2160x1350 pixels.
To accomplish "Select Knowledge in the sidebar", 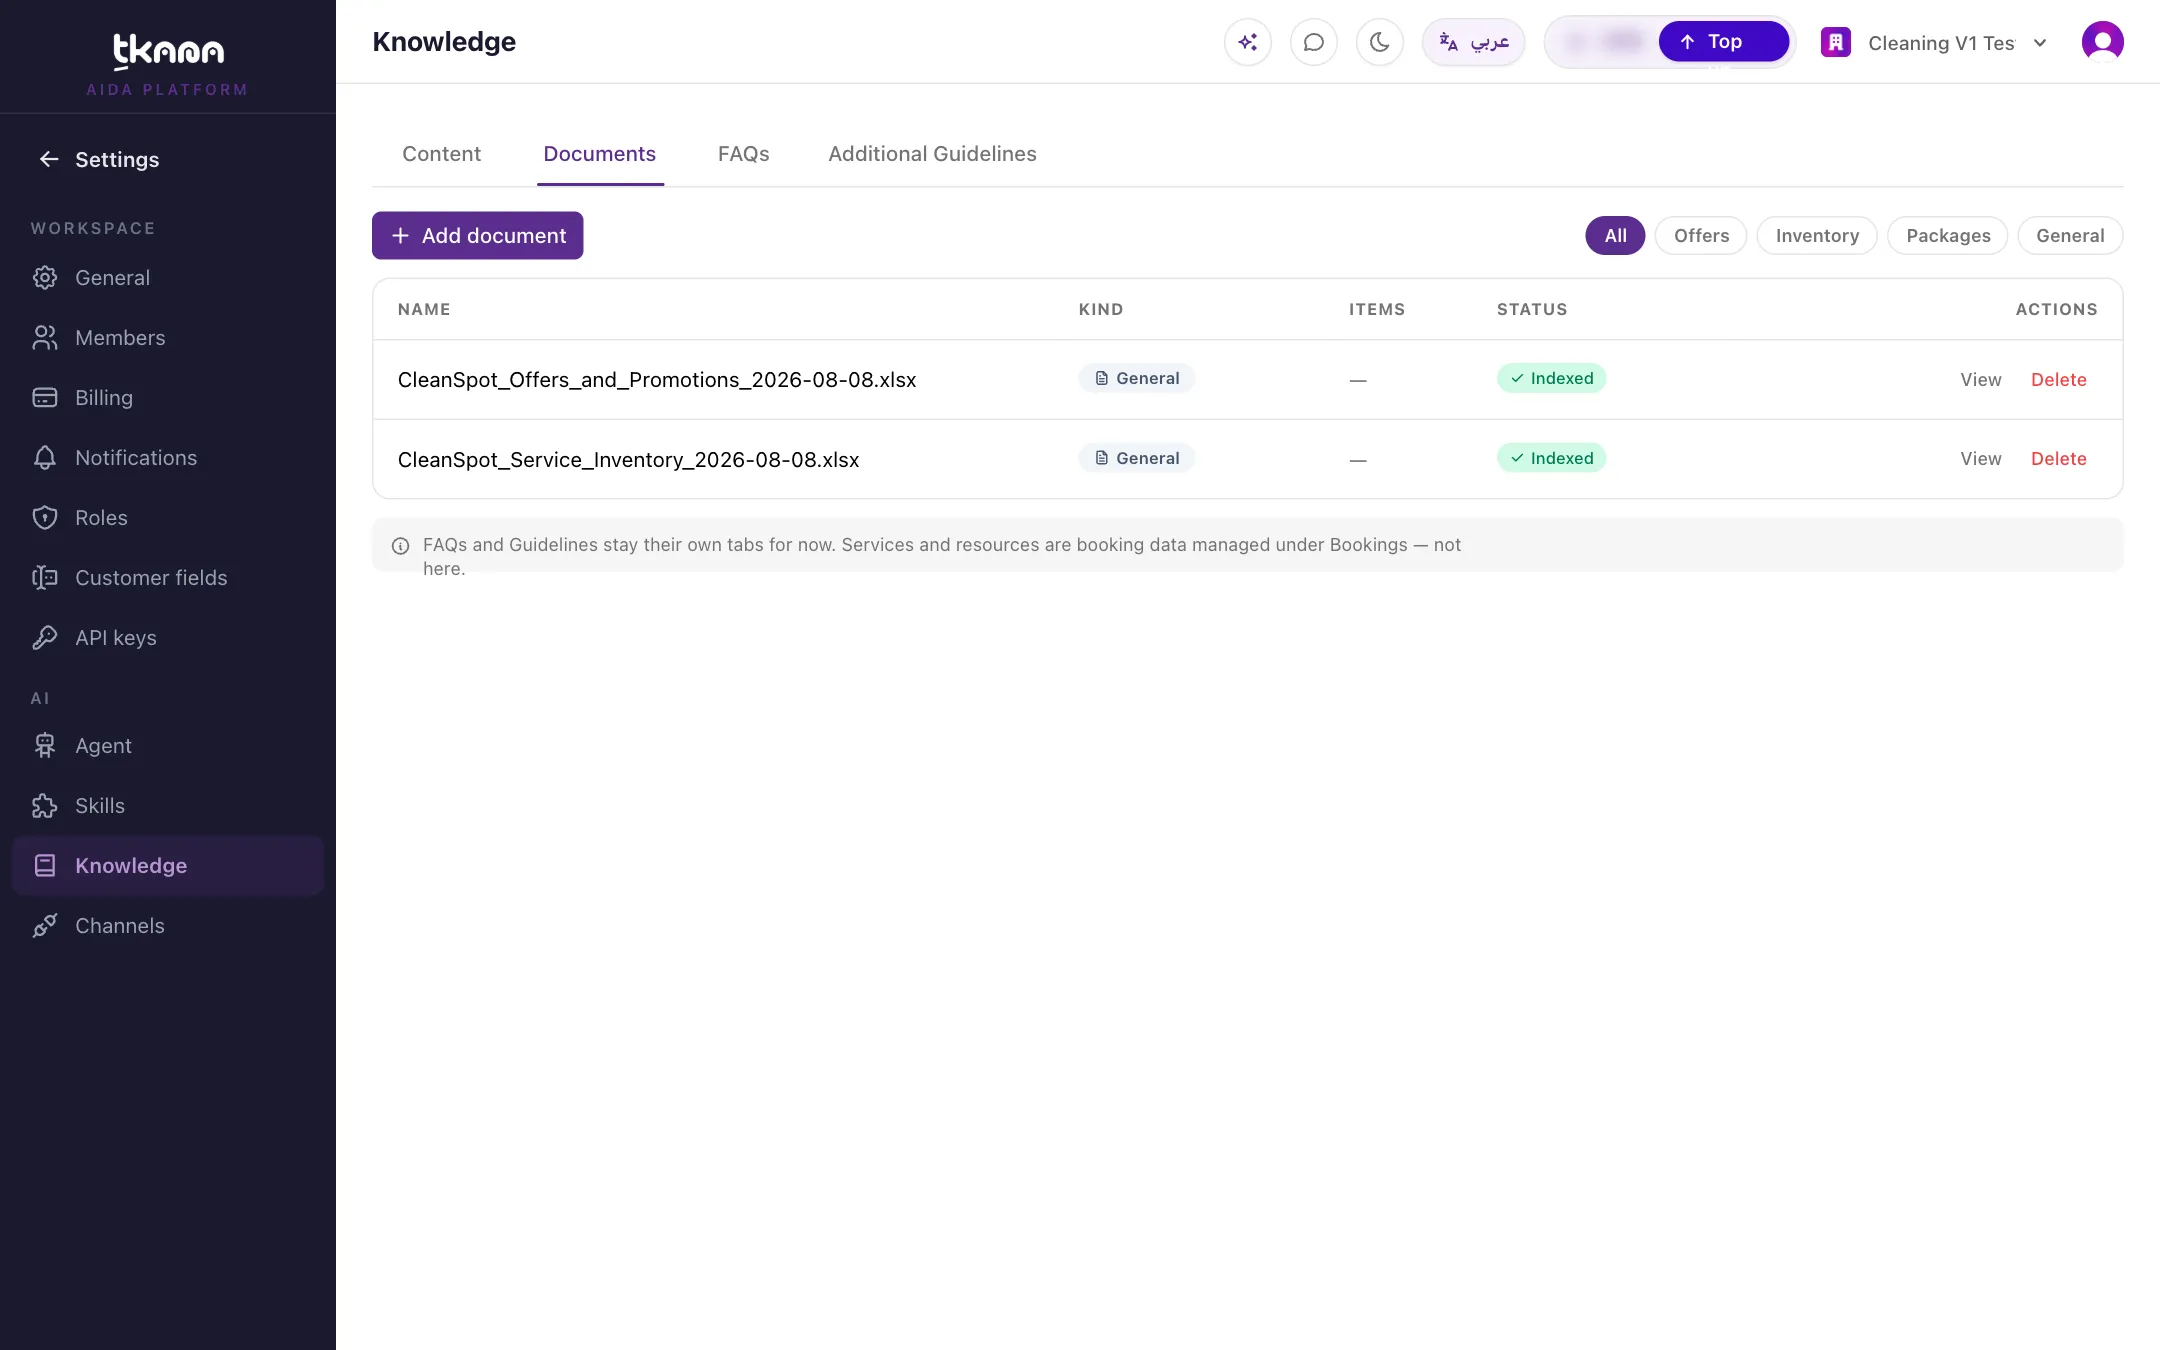I will coord(168,866).
